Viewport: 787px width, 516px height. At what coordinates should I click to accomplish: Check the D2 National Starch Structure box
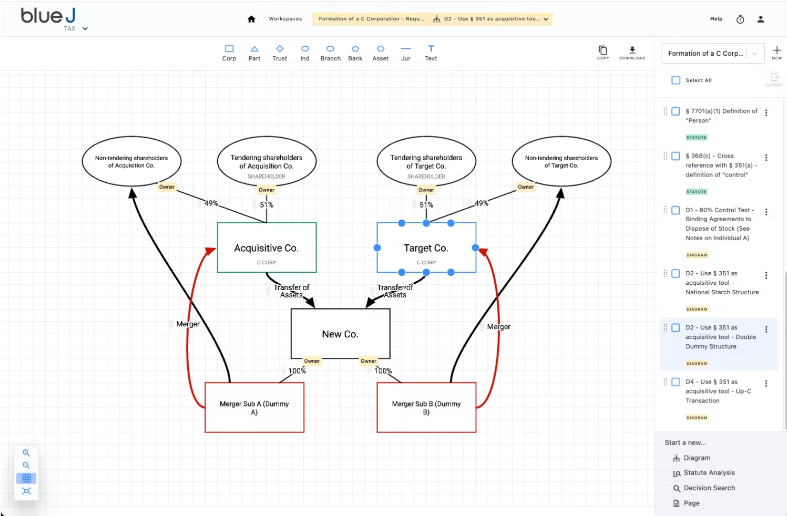point(676,273)
